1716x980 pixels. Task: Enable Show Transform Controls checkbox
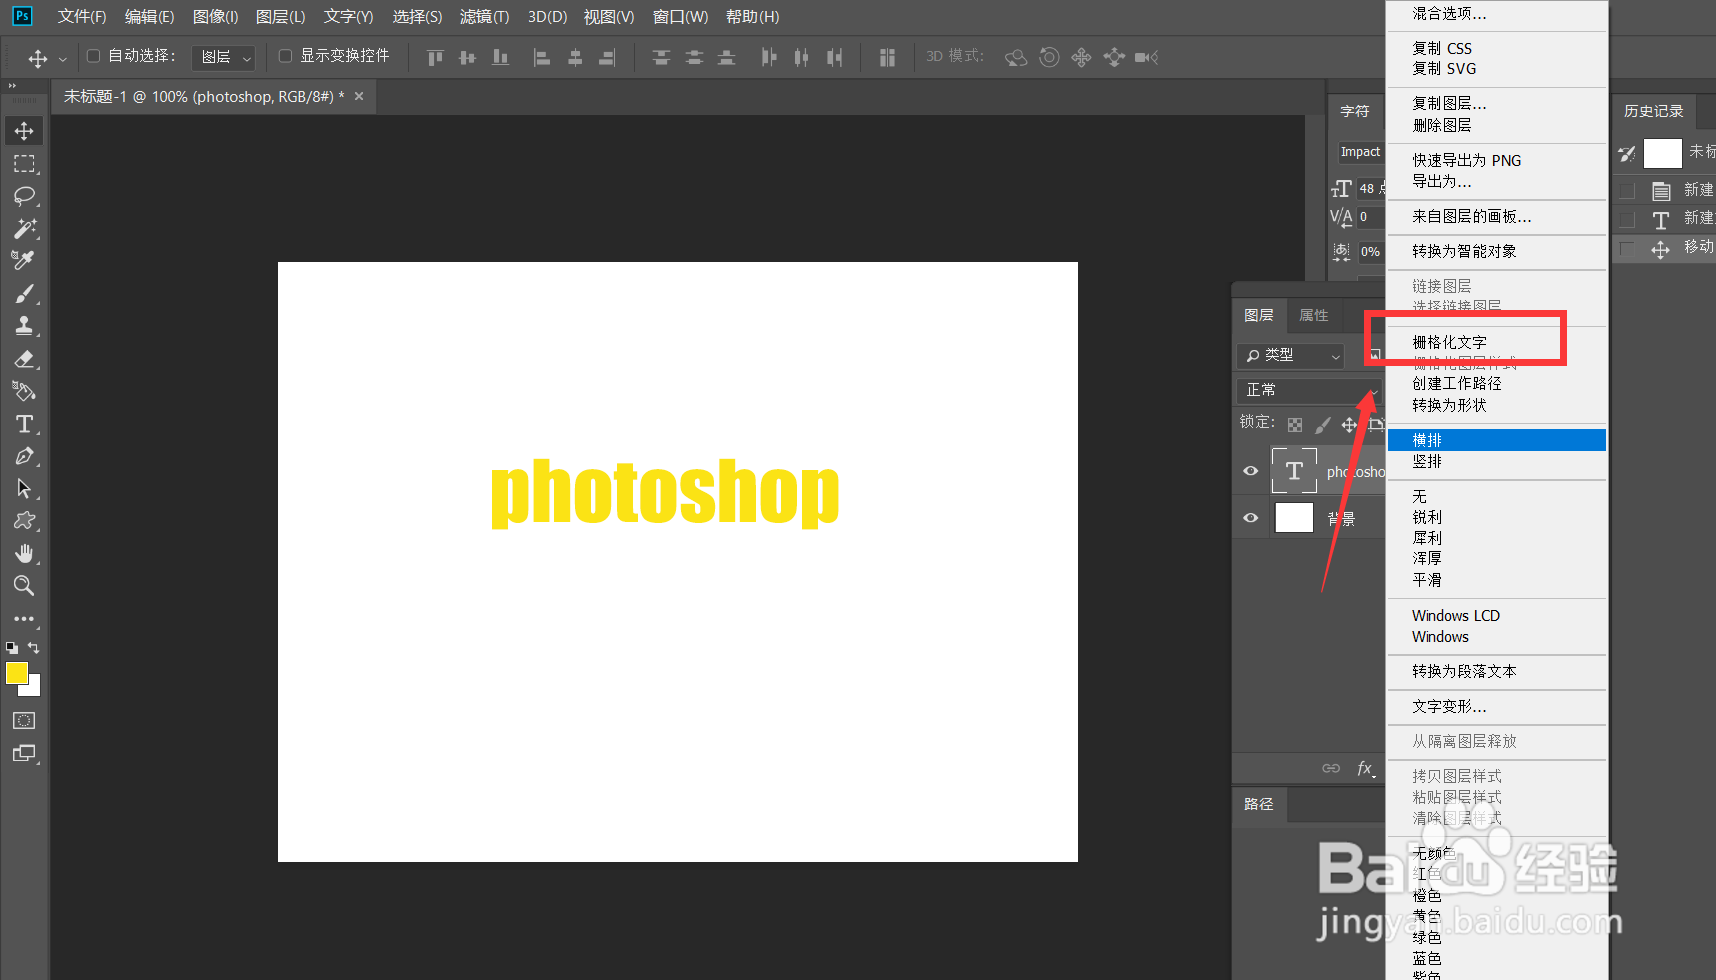coord(285,56)
